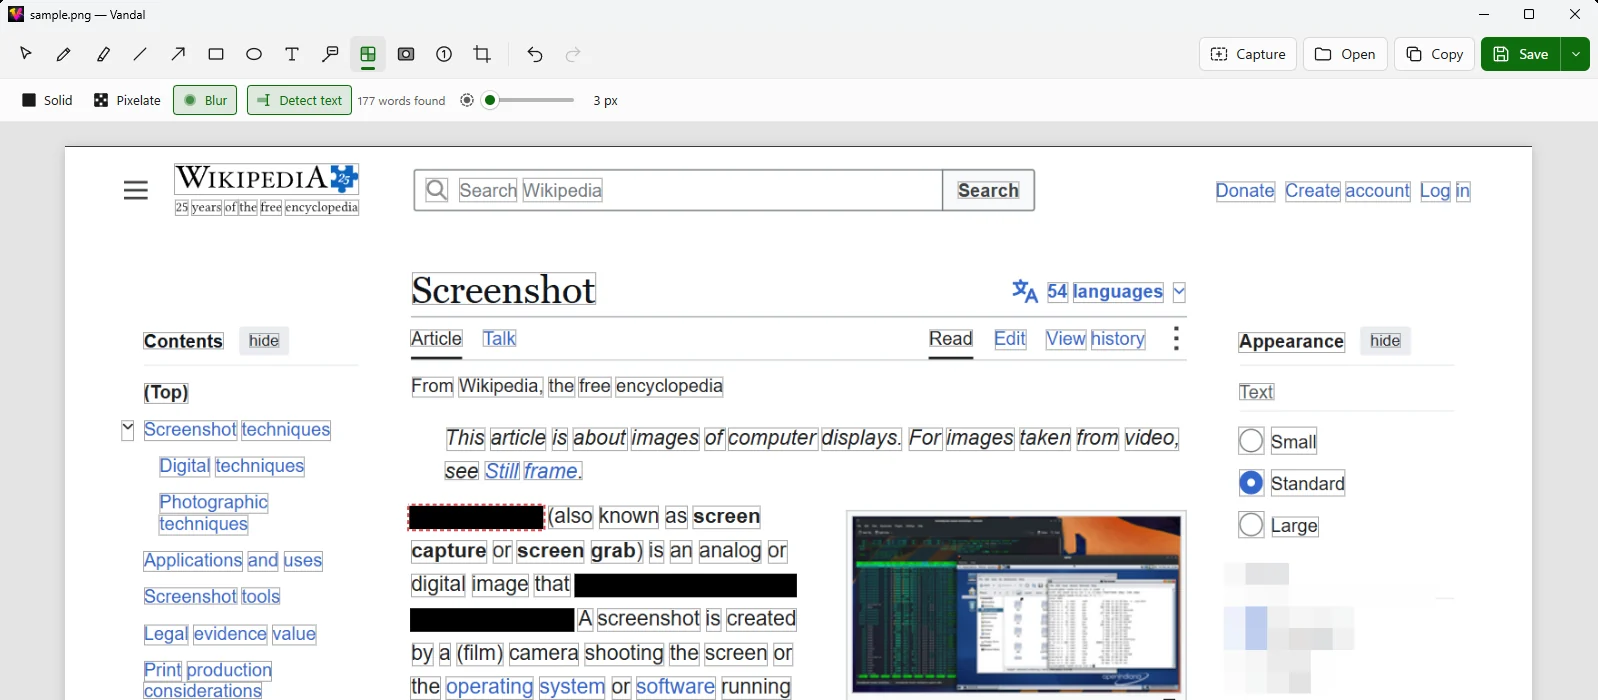The height and width of the screenshot is (700, 1598).
Task: Click the 'View' word of View history
Action: pyautogui.click(x=1066, y=339)
